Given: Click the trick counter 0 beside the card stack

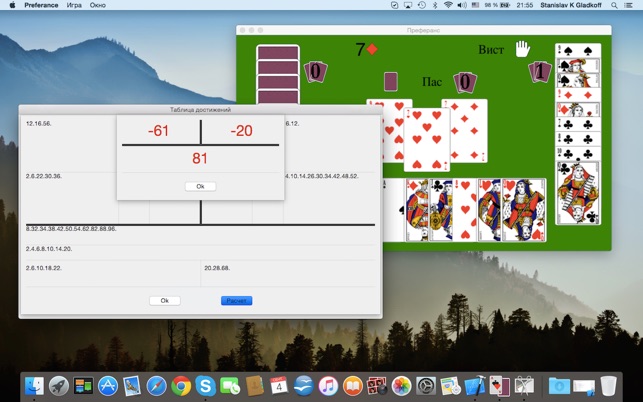Looking at the screenshot, I should tap(315, 71).
